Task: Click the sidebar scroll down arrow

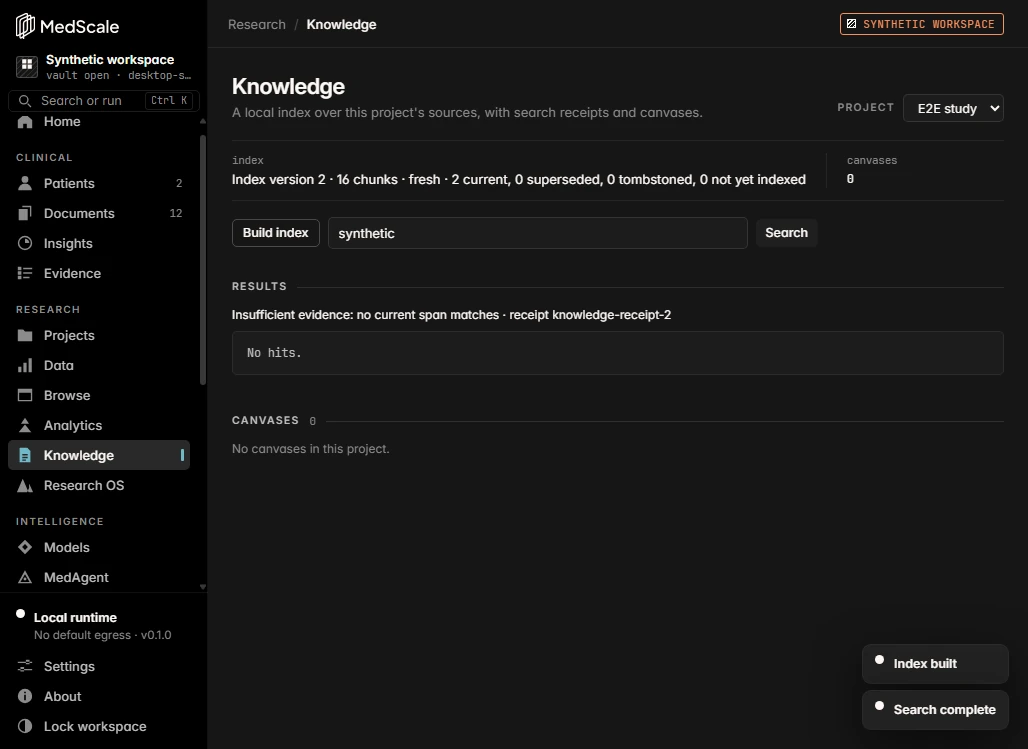Action: coord(203,587)
